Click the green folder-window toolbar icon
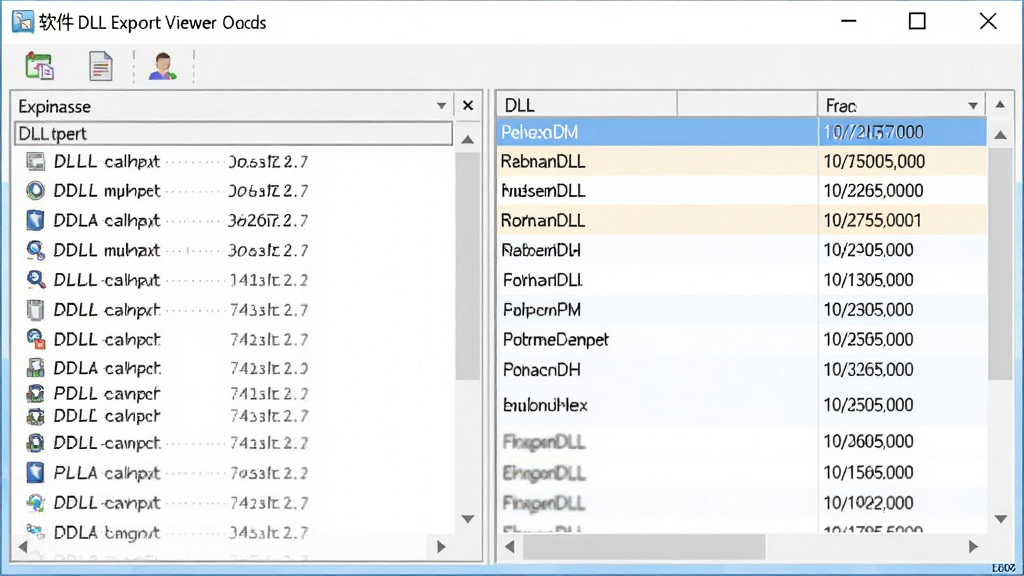Image resolution: width=1024 pixels, height=576 pixels. 39,66
